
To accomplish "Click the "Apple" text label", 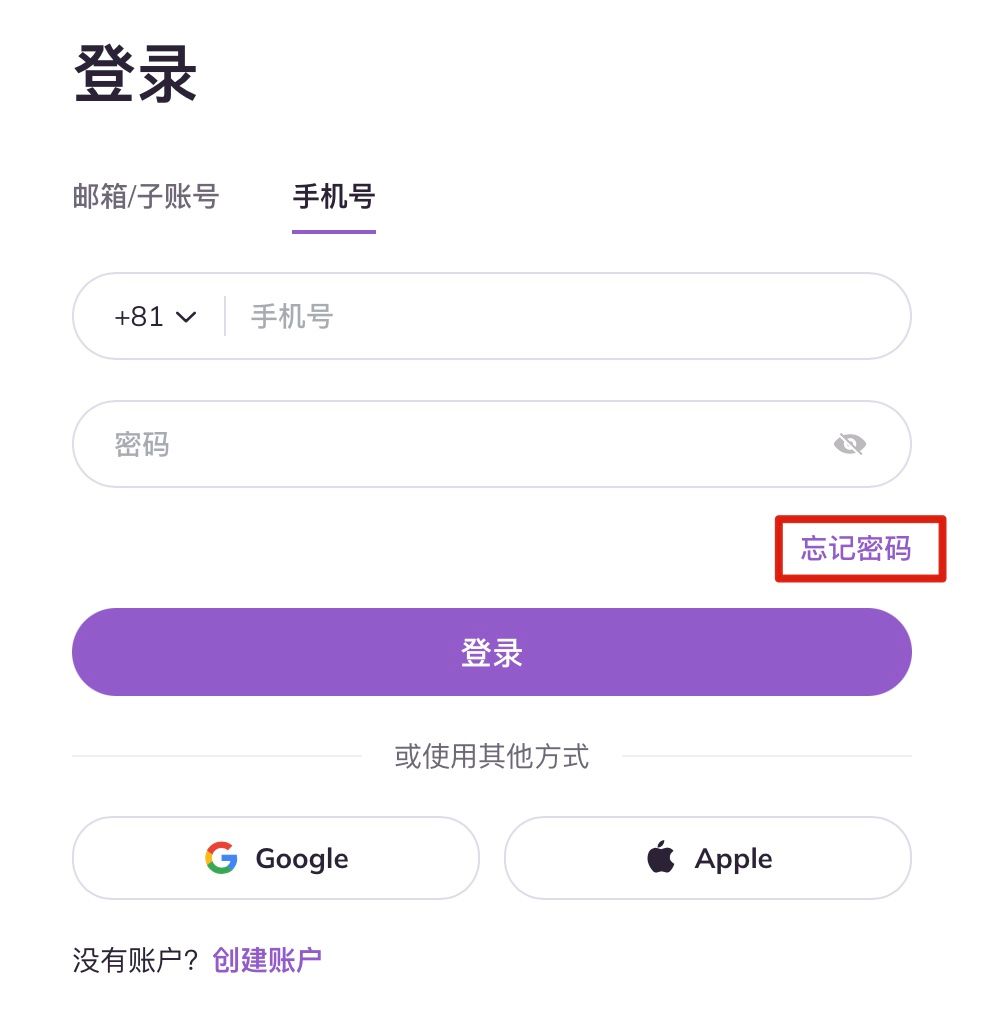I will (734, 859).
